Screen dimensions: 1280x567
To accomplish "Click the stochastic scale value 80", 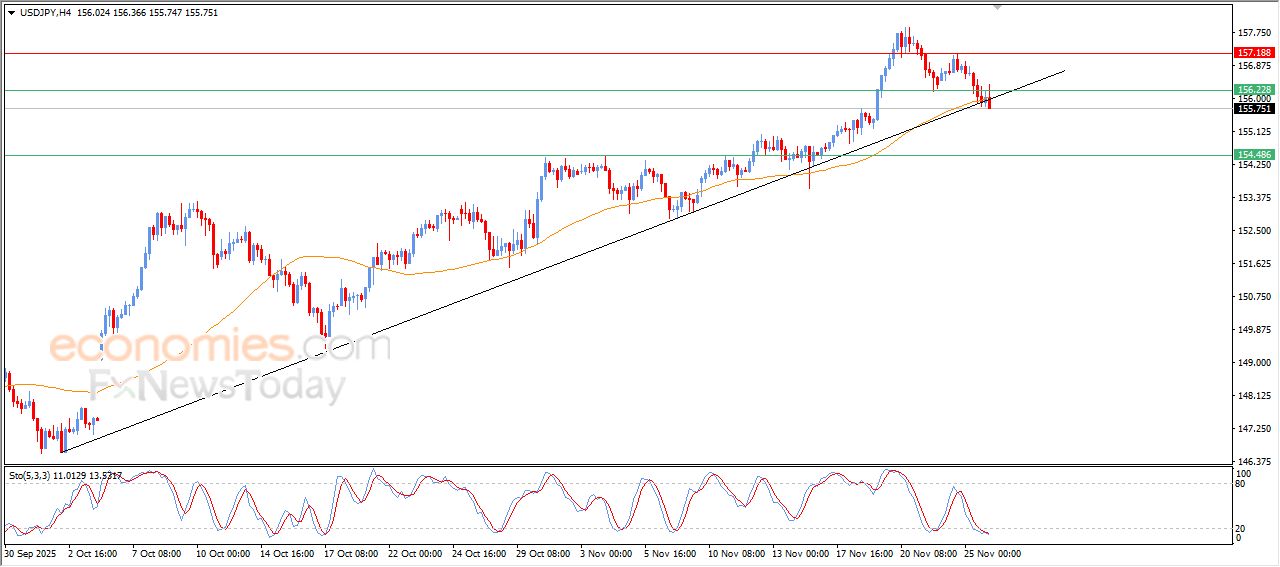I will (1242, 484).
